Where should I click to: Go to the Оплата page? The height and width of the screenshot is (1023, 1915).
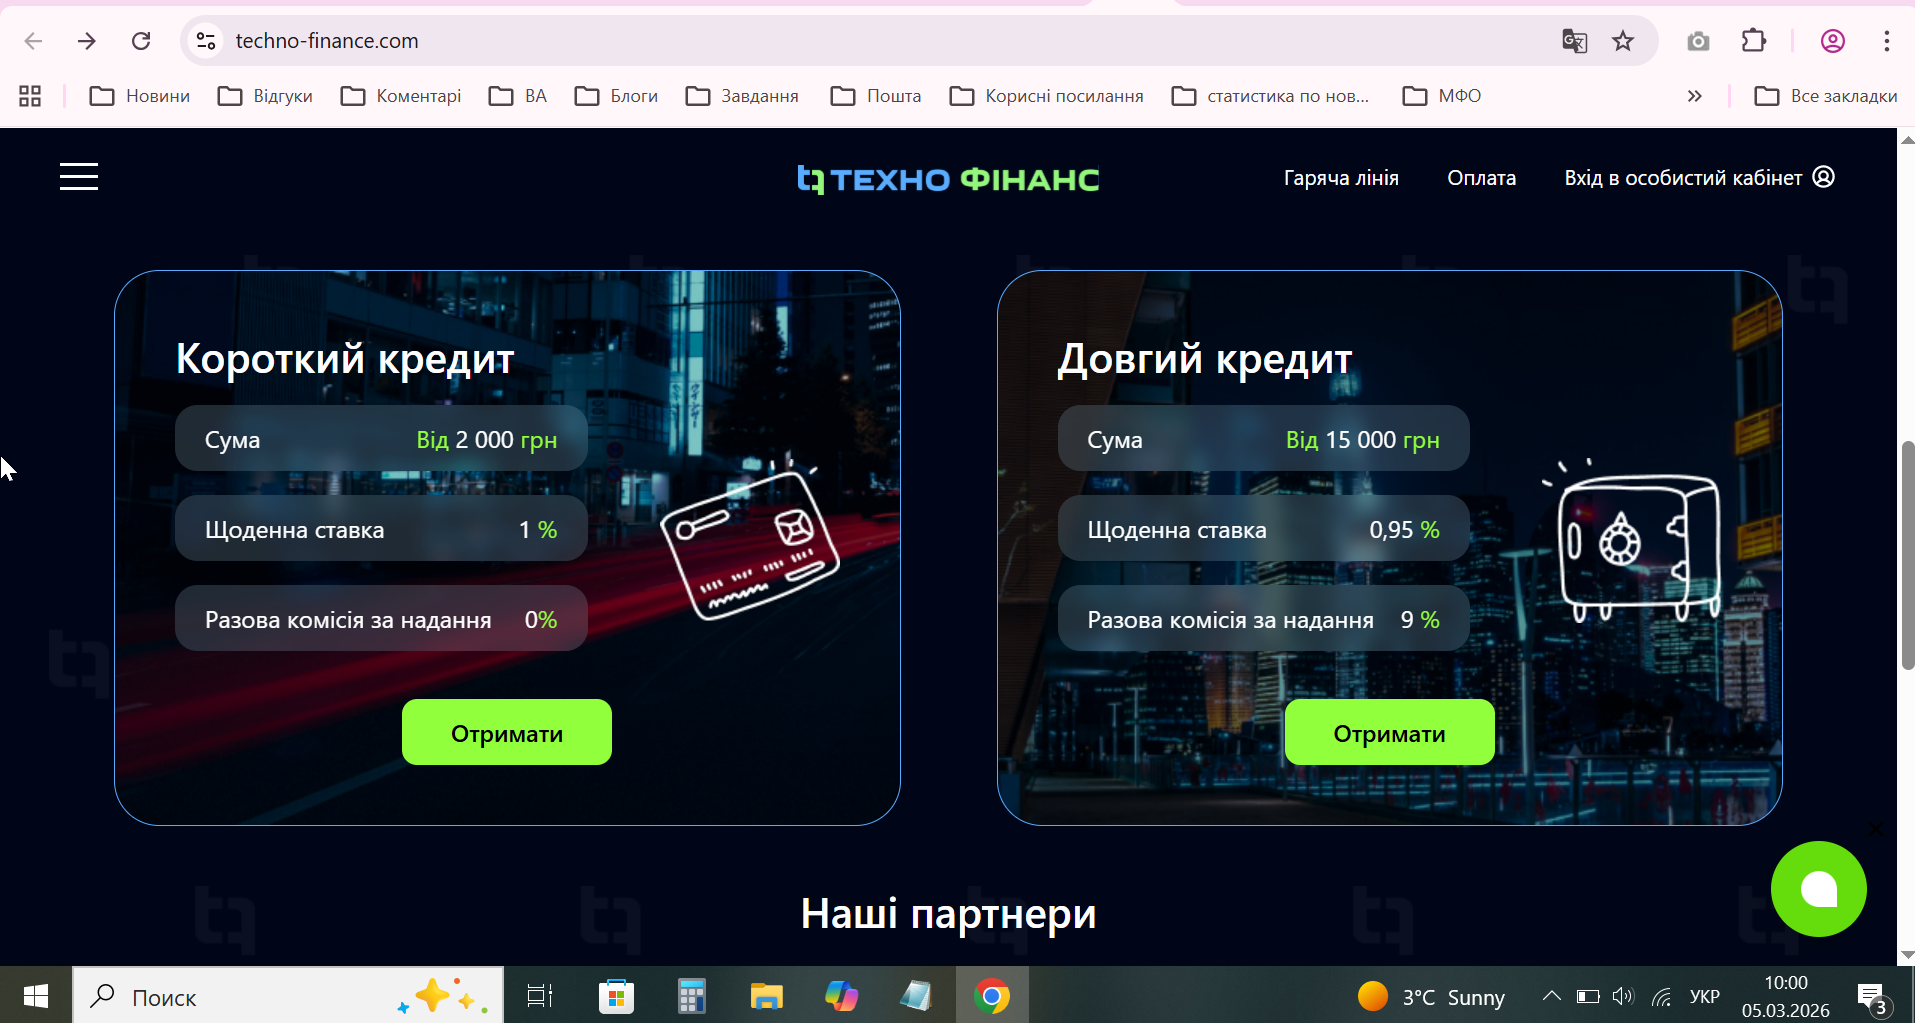click(1482, 178)
